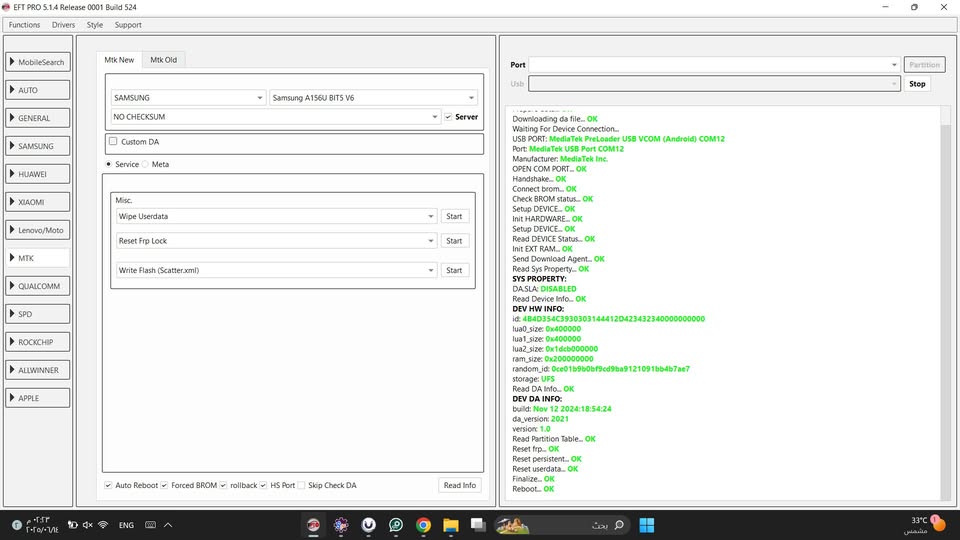This screenshot has height=540, width=960.
Task: Open the Functions menu
Action: (24, 24)
